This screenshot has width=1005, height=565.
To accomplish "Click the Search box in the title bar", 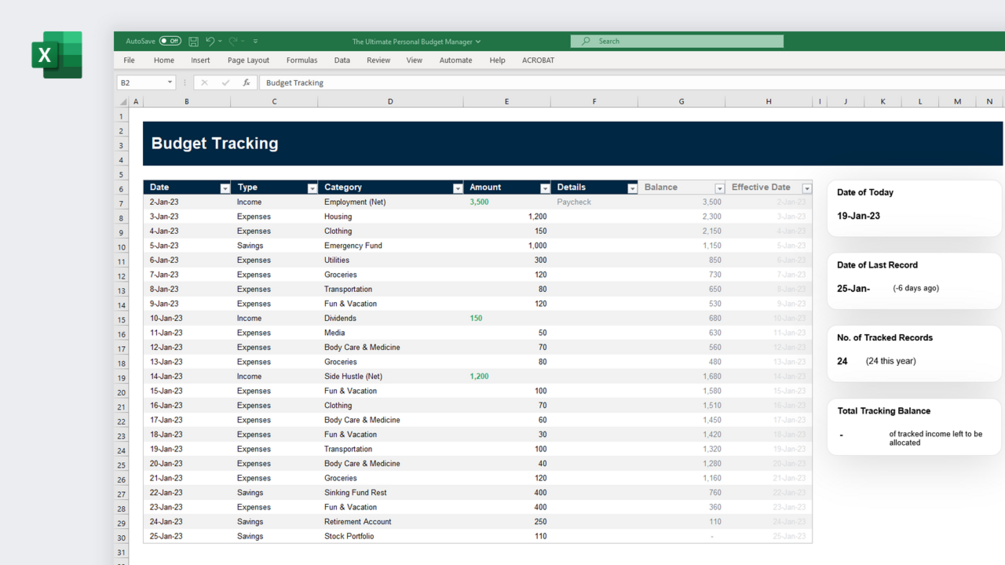I will (x=677, y=41).
